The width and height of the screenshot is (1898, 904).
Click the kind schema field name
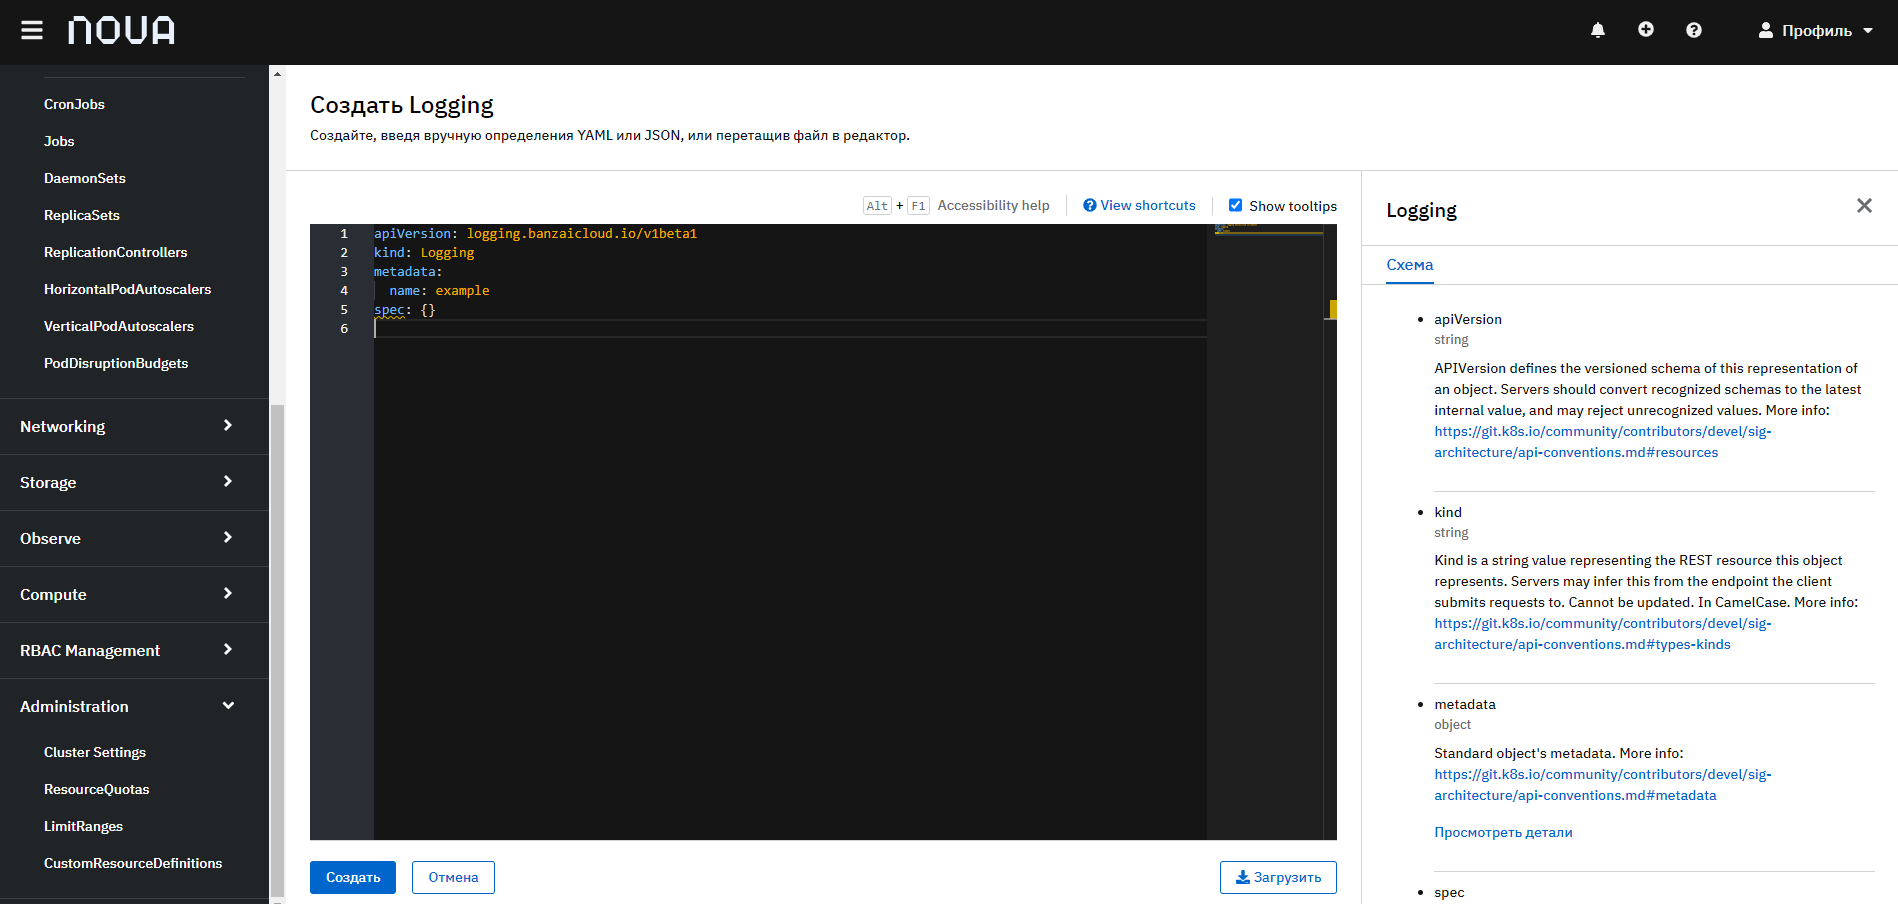coord(1448,512)
